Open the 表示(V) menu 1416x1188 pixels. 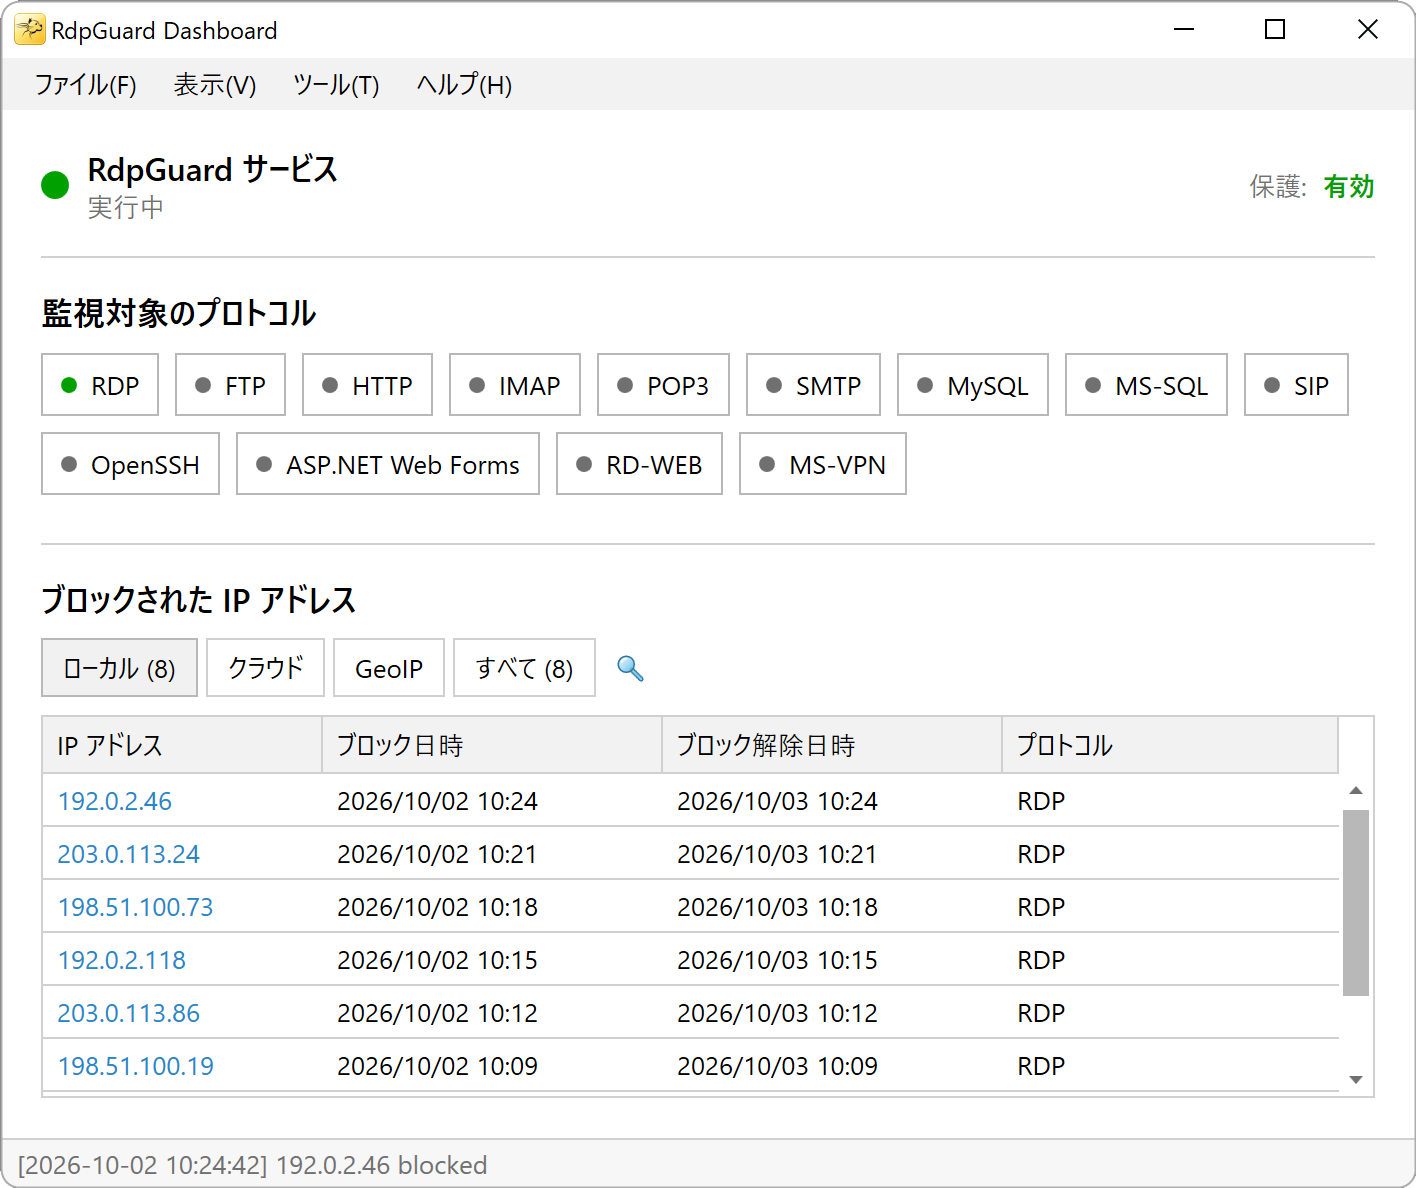coord(215,85)
